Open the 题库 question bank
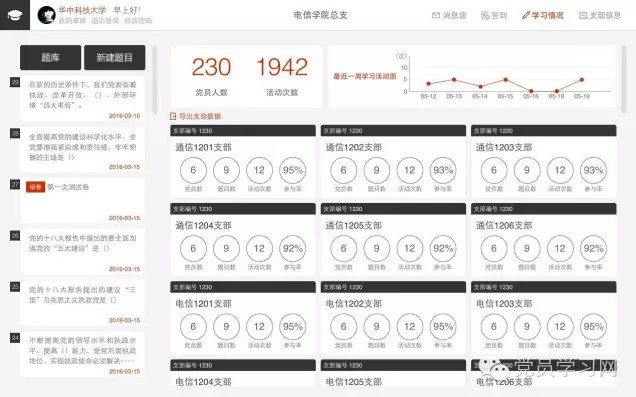636x397 pixels. (50, 58)
